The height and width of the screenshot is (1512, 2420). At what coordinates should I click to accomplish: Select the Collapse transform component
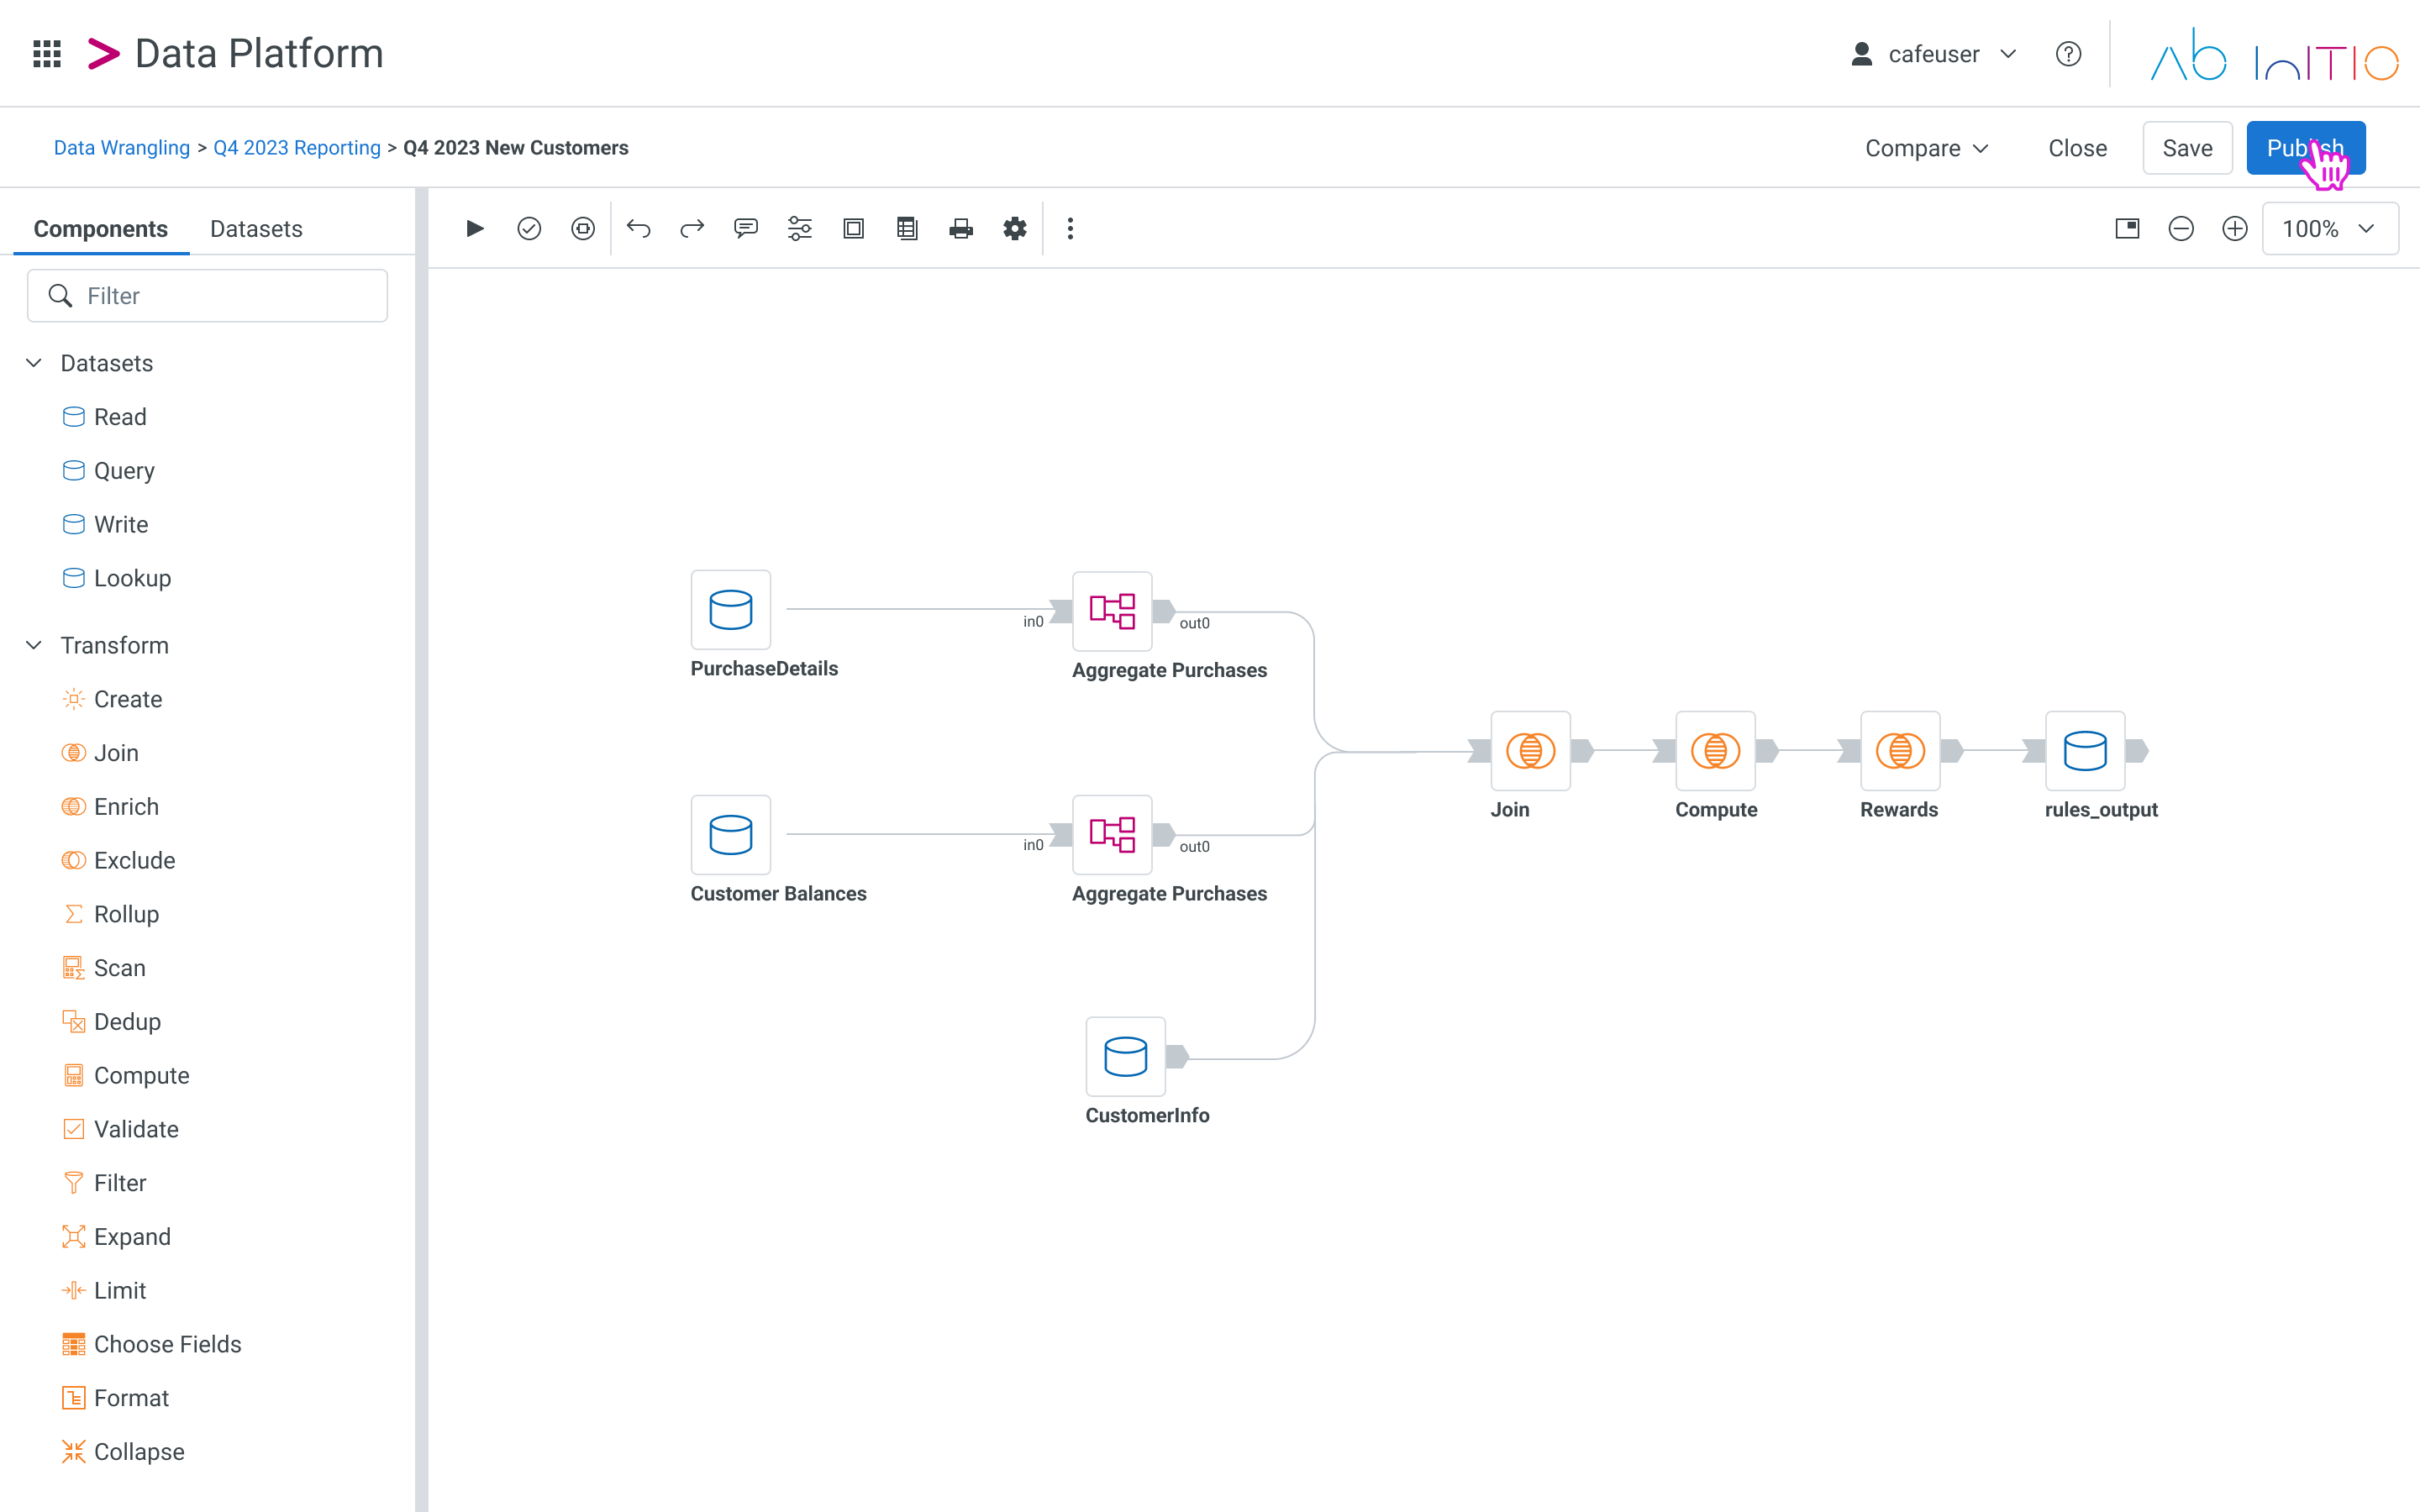pyautogui.click(x=123, y=1452)
